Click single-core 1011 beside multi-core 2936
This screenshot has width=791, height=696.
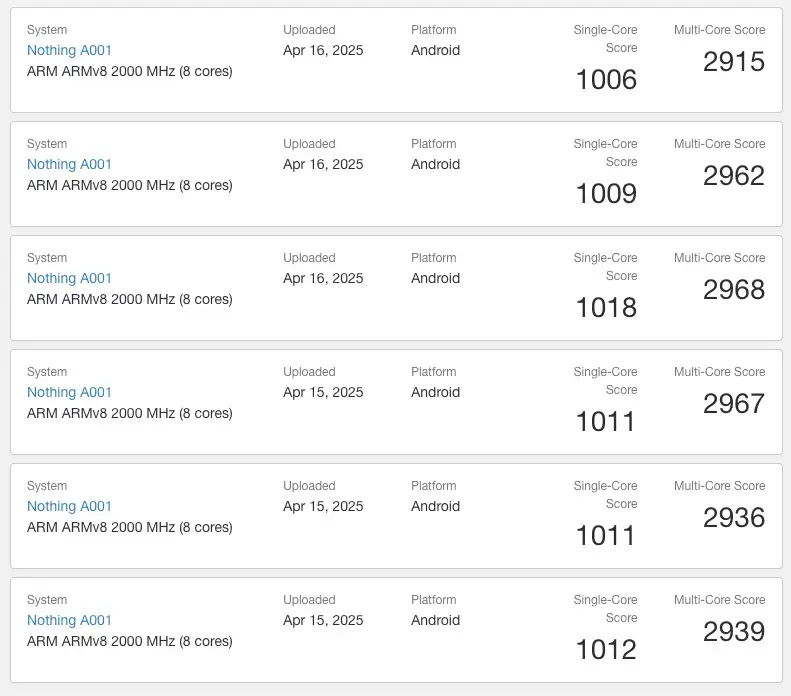(605, 536)
